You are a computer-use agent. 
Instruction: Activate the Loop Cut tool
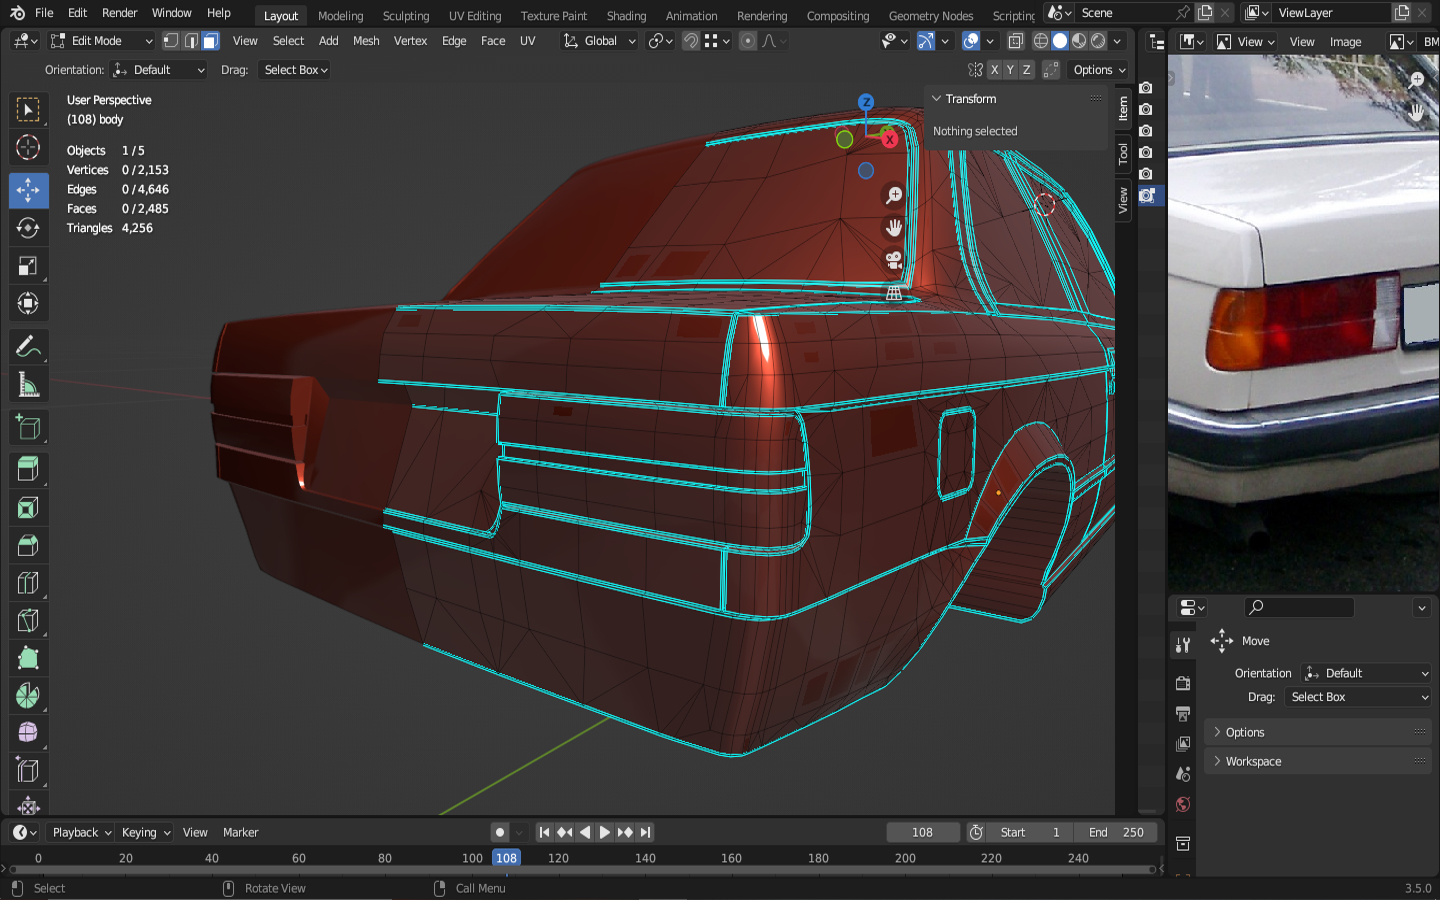[28, 583]
